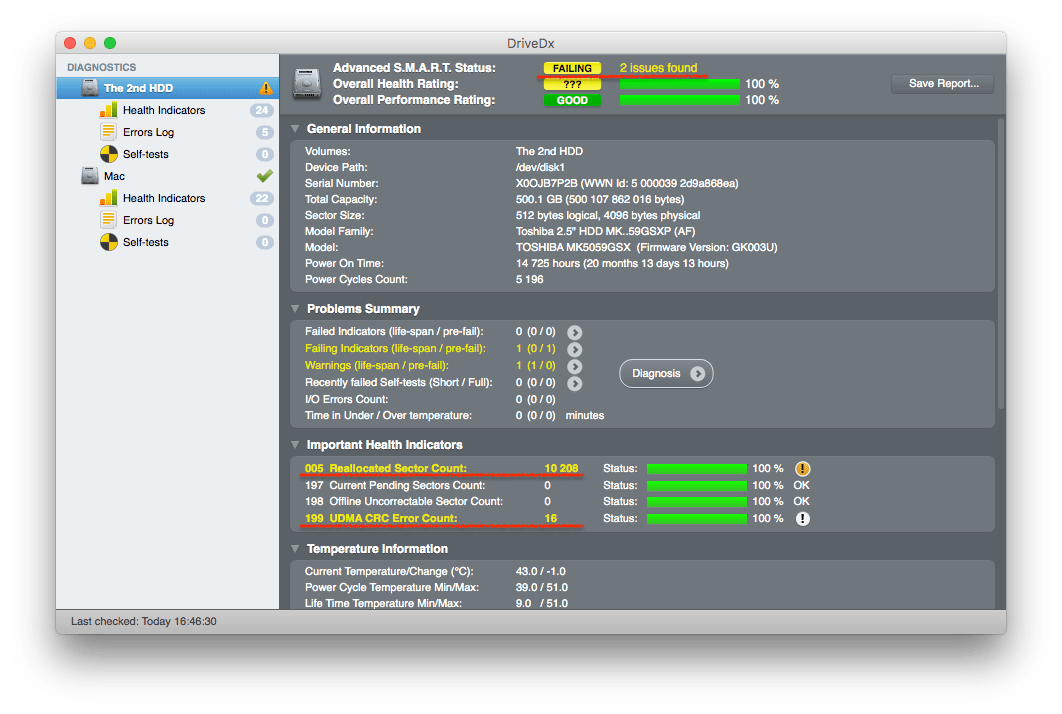Open Health Indicators under The 2nd HDD
This screenshot has width=1062, height=714.
(163, 110)
